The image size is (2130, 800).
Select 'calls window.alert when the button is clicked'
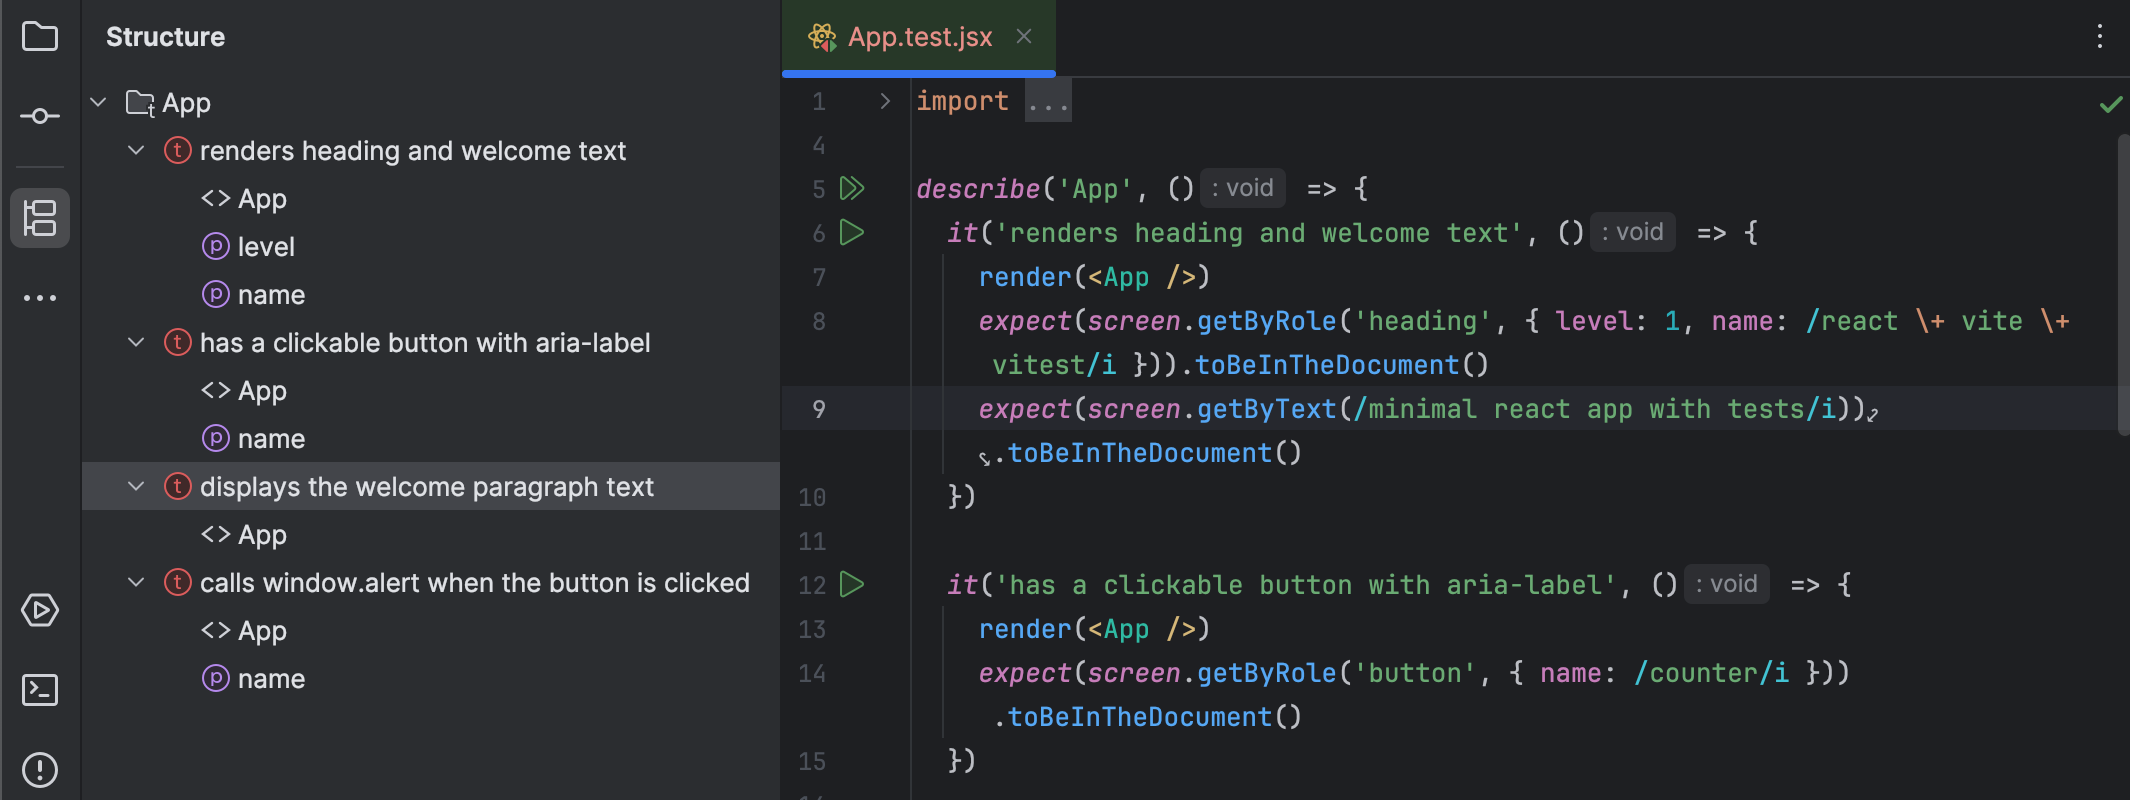click(475, 583)
